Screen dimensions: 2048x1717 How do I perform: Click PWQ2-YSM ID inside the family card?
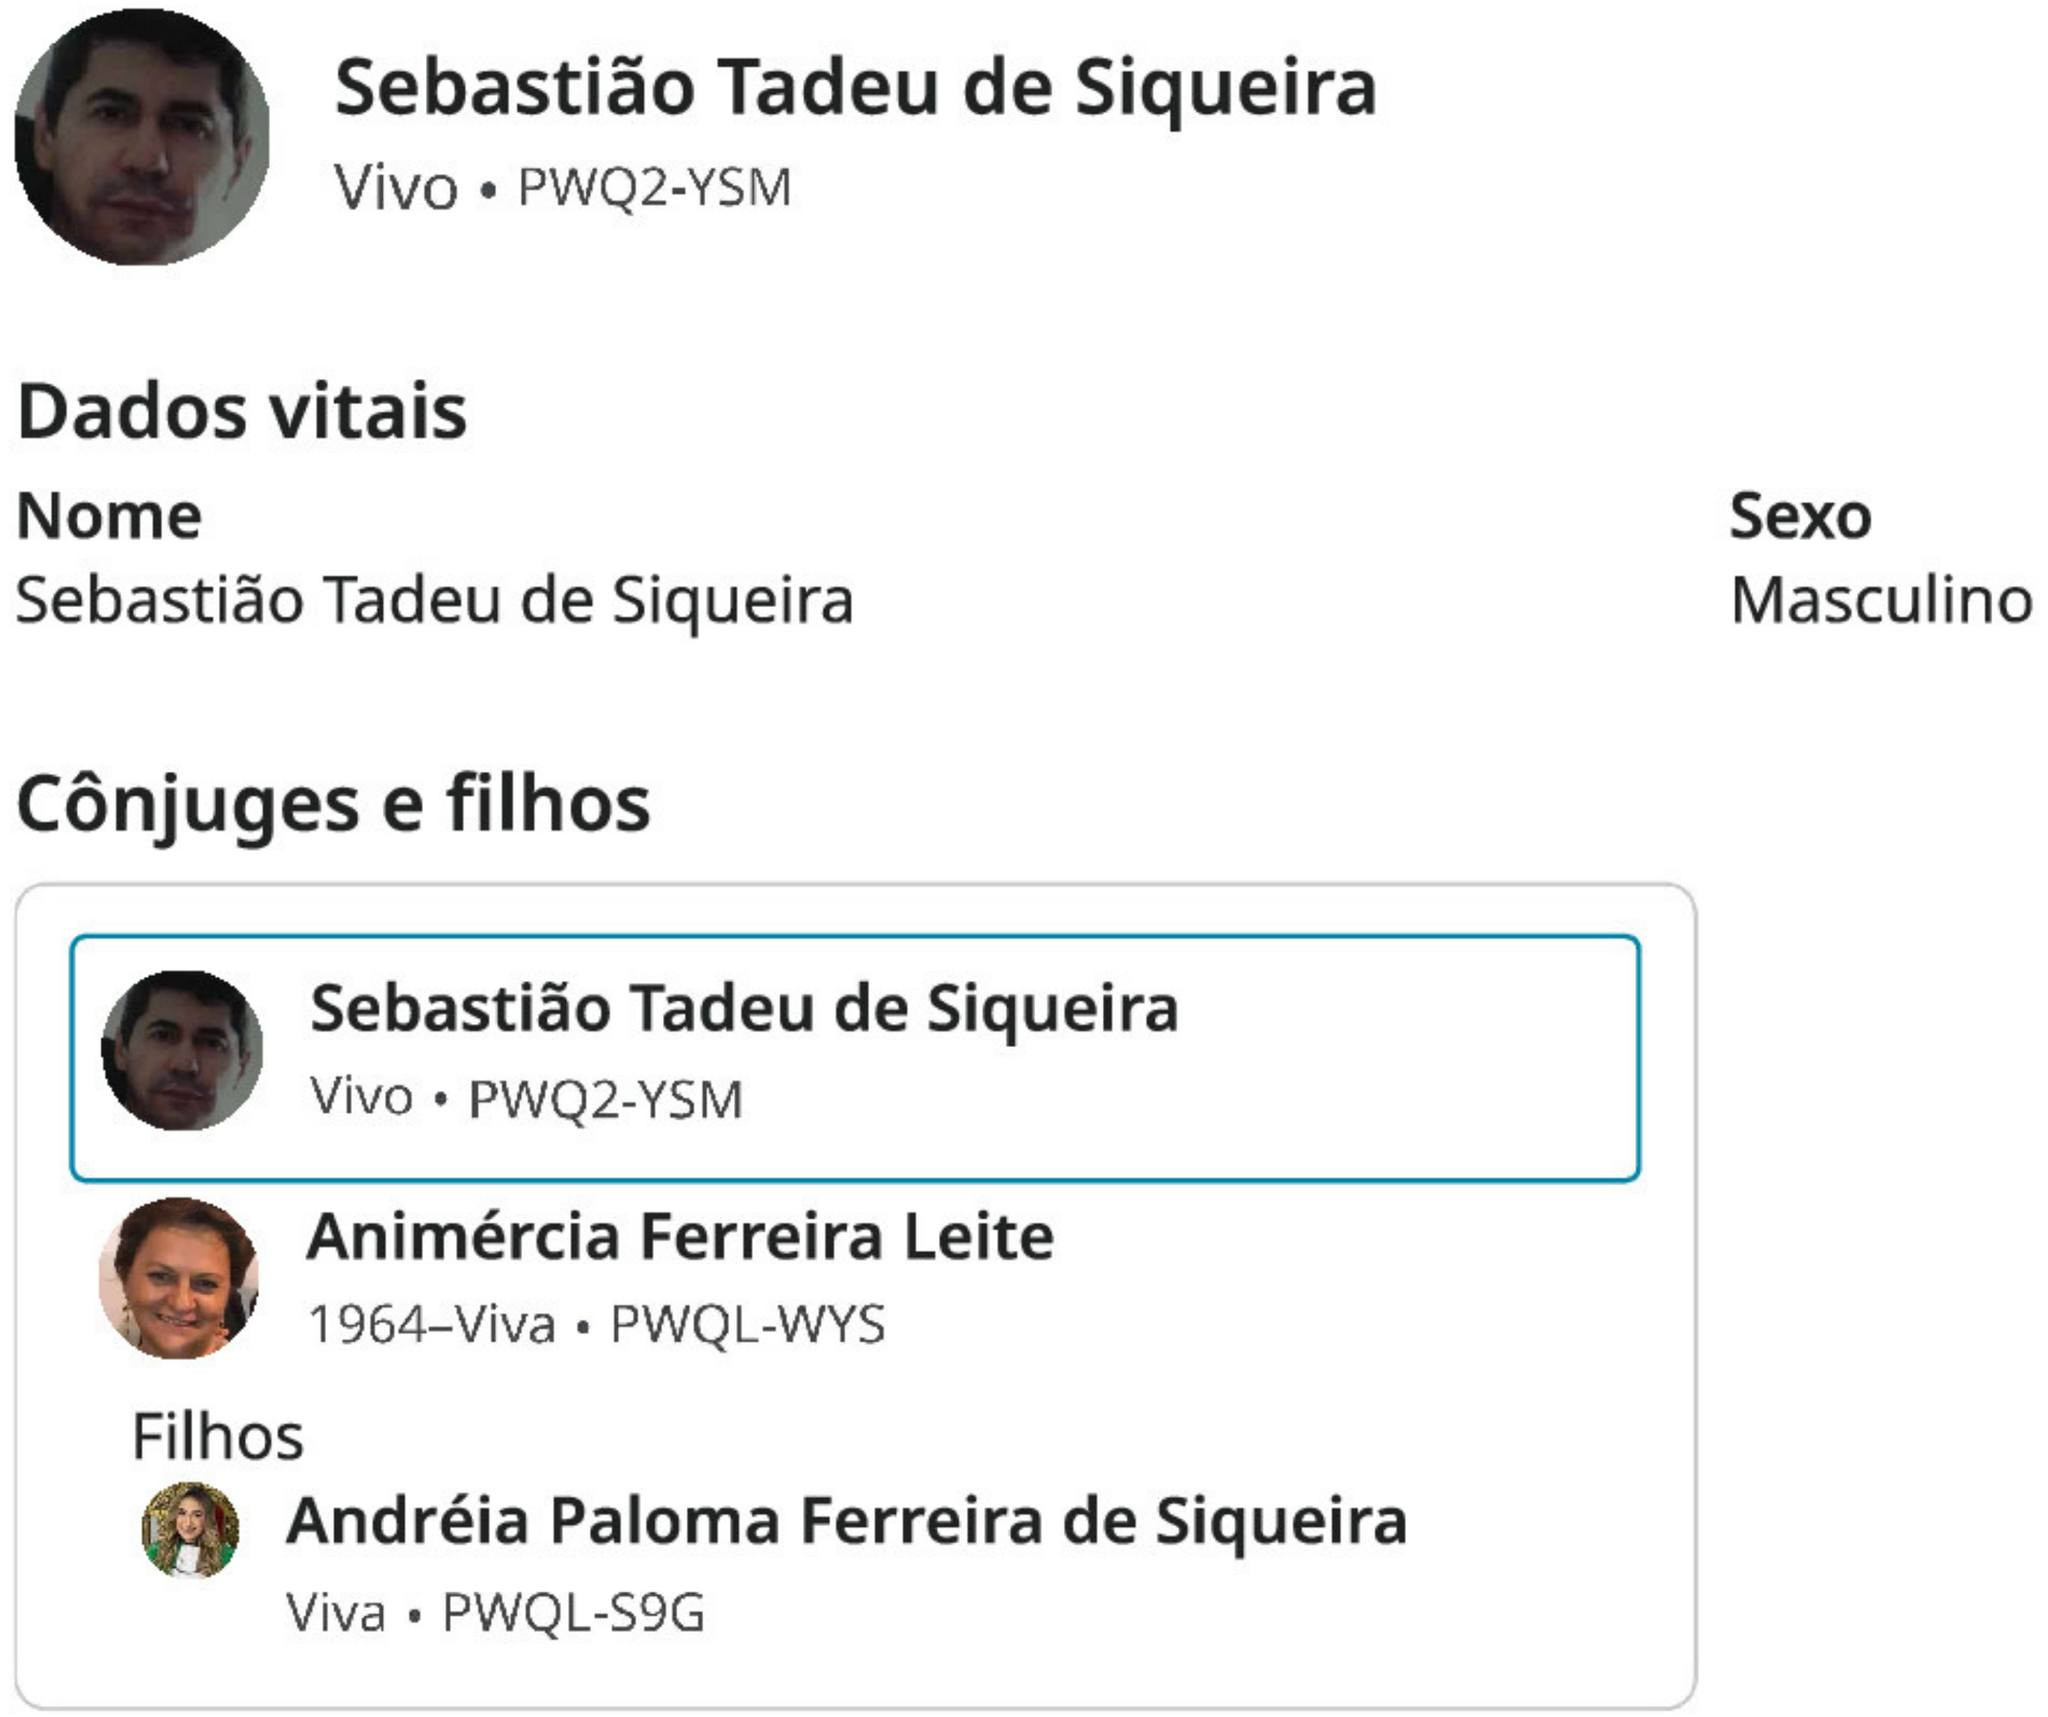pos(606,1099)
